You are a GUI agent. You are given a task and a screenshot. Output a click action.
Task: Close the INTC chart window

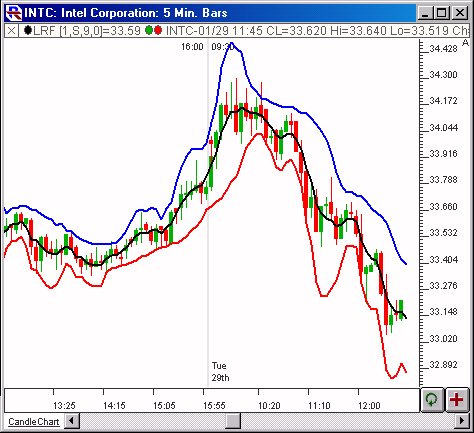[x=460, y=13]
